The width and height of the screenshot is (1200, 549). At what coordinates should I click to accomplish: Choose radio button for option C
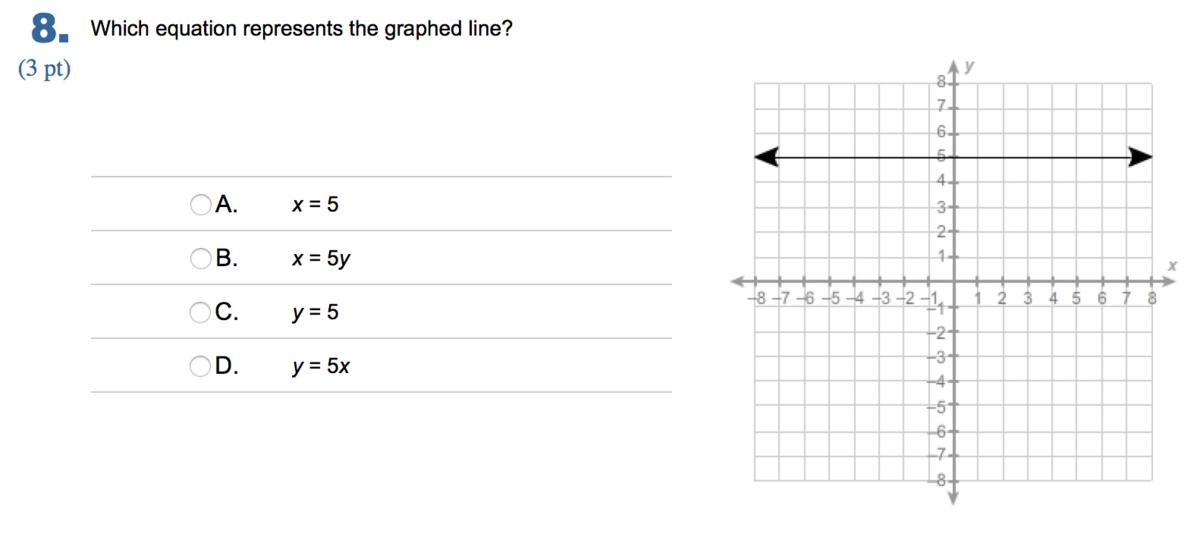(x=201, y=313)
